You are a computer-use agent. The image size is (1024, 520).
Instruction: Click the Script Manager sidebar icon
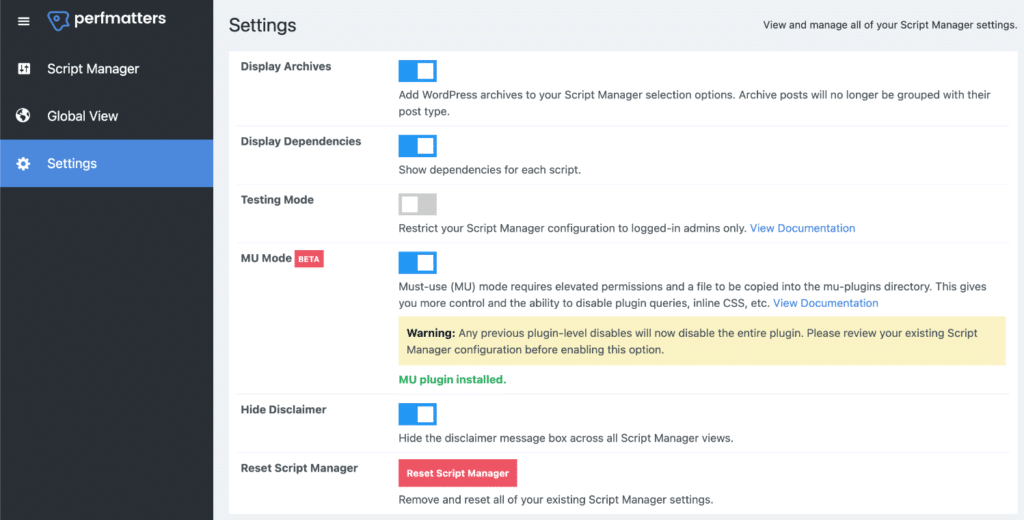point(24,69)
